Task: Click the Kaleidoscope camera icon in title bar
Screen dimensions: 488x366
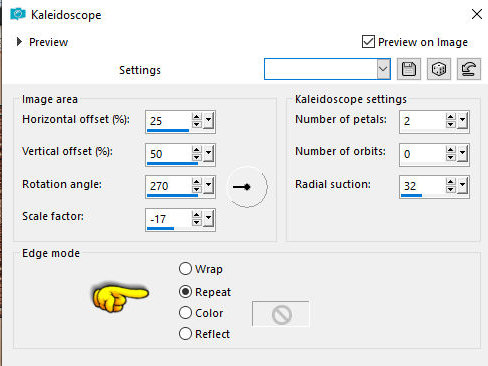Action: pyautogui.click(x=18, y=14)
